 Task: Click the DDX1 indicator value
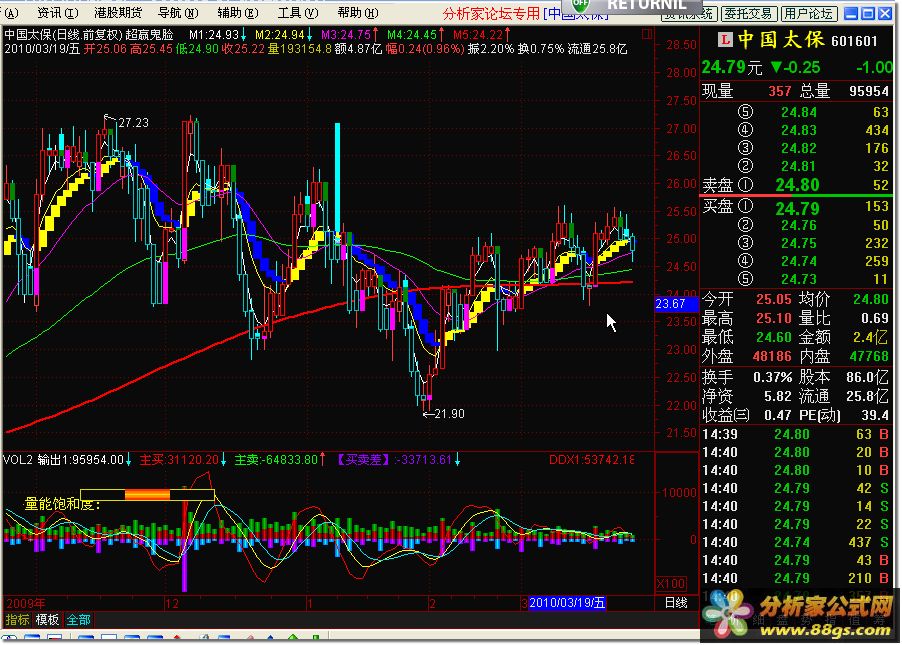pyautogui.click(x=592, y=460)
